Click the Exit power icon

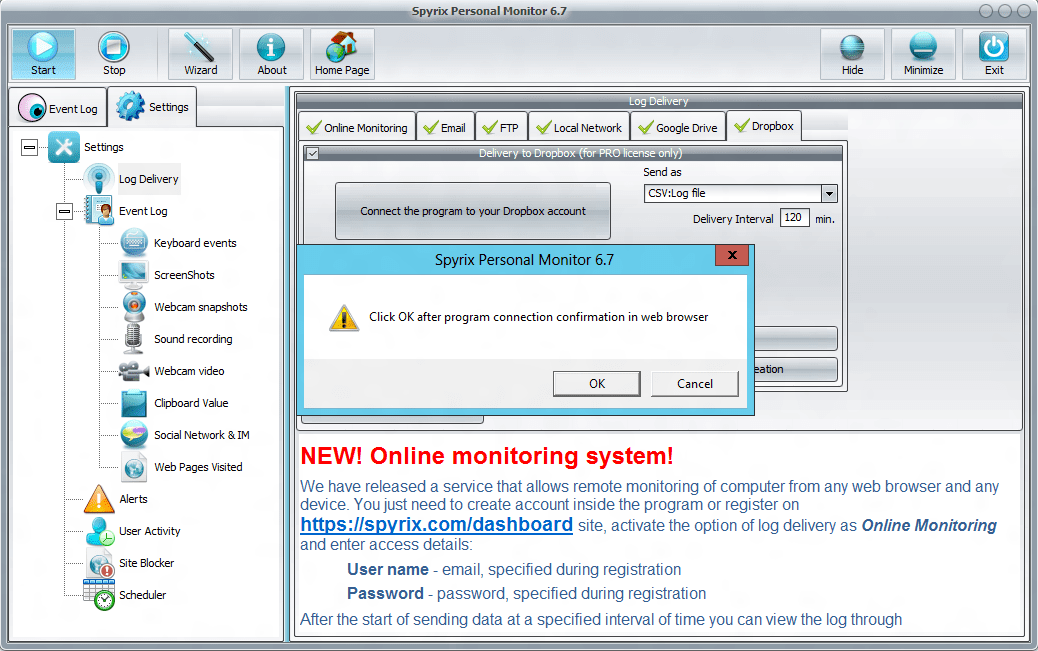coord(994,54)
